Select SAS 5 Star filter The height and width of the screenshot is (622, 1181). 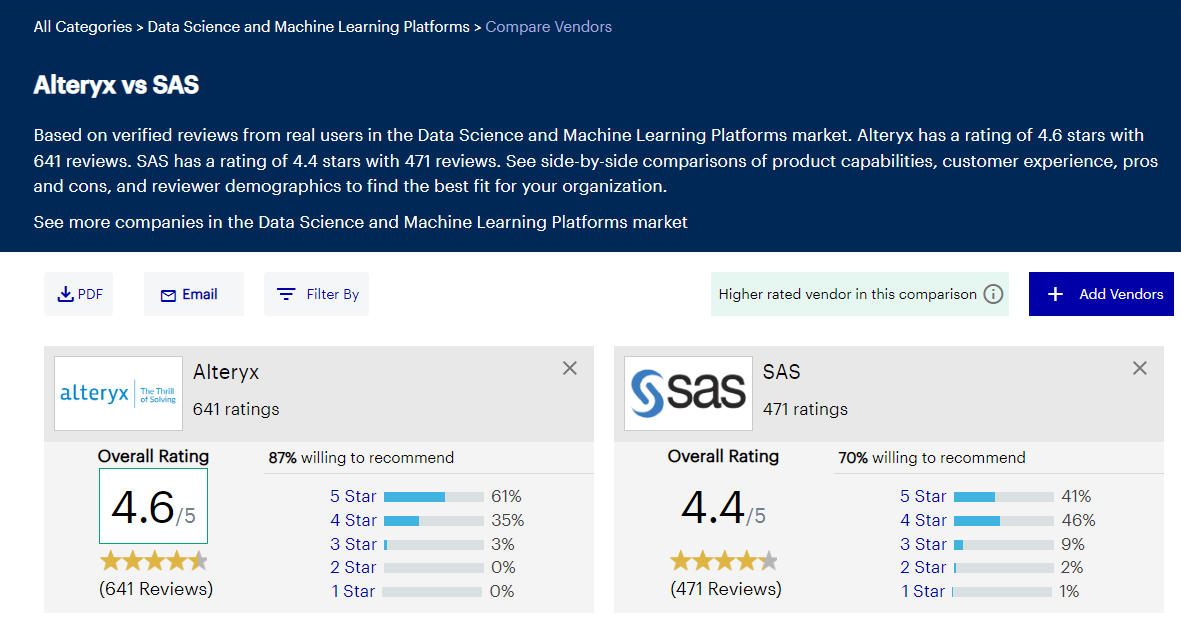[923, 496]
